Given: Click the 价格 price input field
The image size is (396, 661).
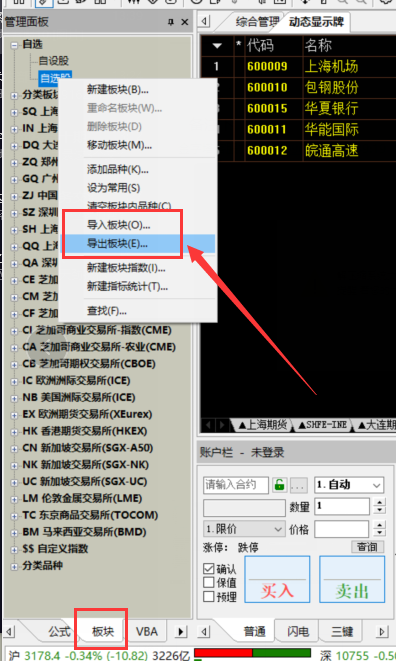Looking at the screenshot, I should [342, 529].
